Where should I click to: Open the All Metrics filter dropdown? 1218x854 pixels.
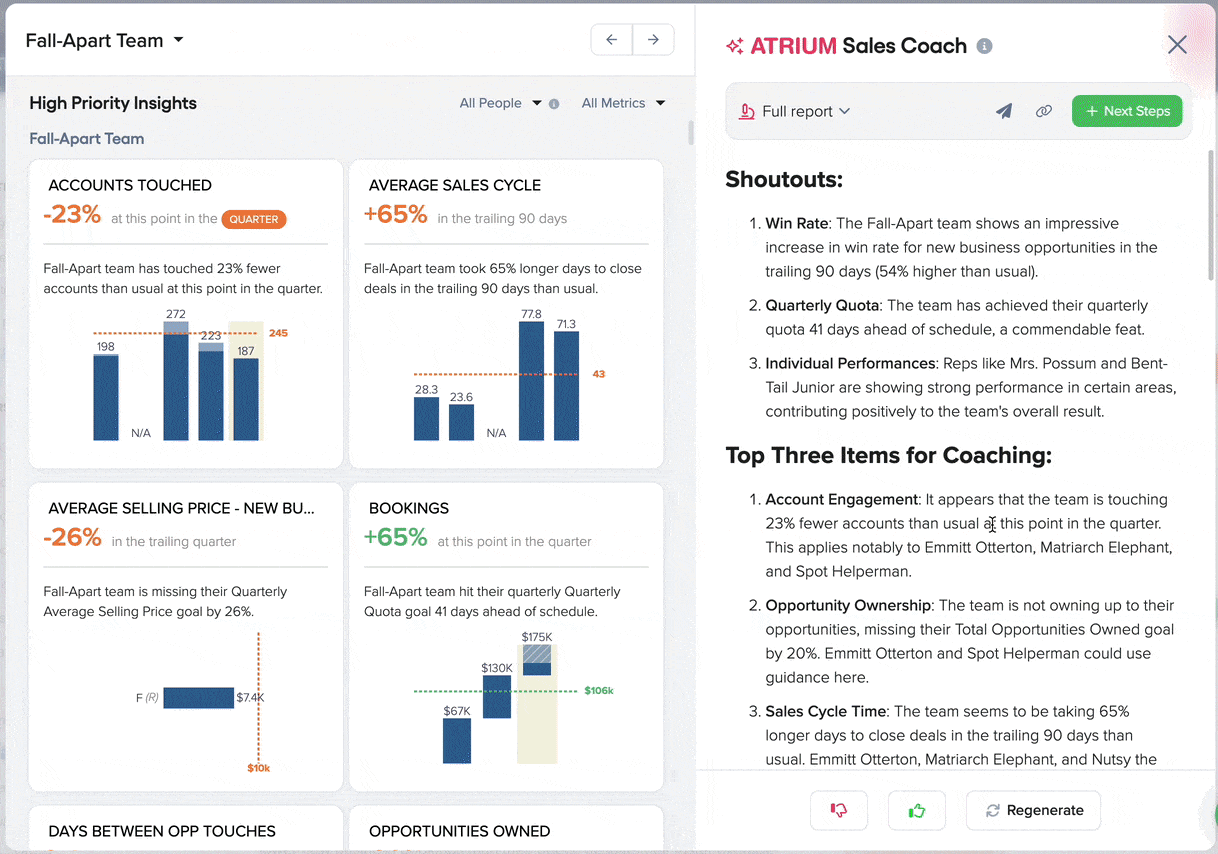tap(623, 103)
